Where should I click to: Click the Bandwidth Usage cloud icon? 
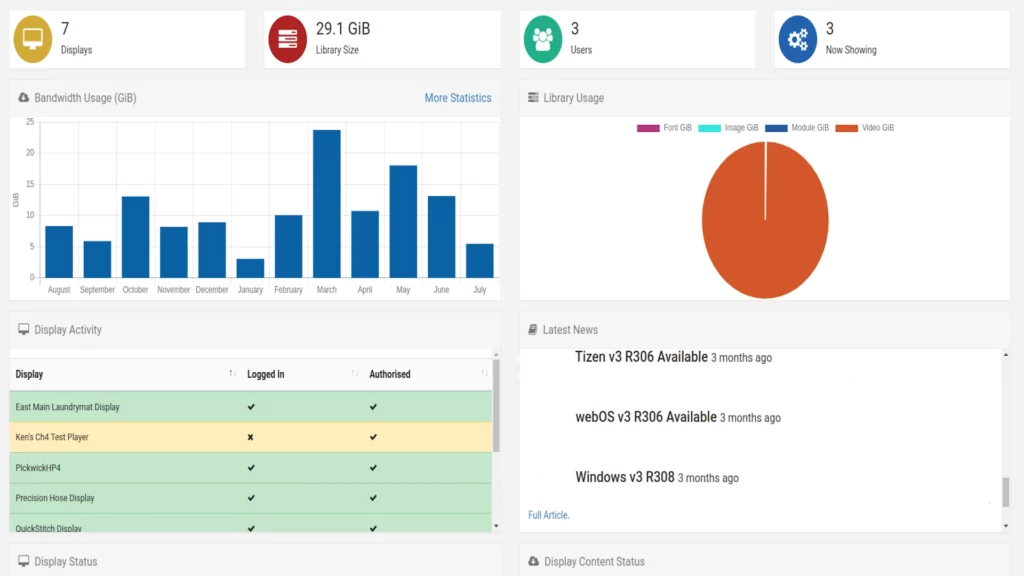(x=24, y=97)
